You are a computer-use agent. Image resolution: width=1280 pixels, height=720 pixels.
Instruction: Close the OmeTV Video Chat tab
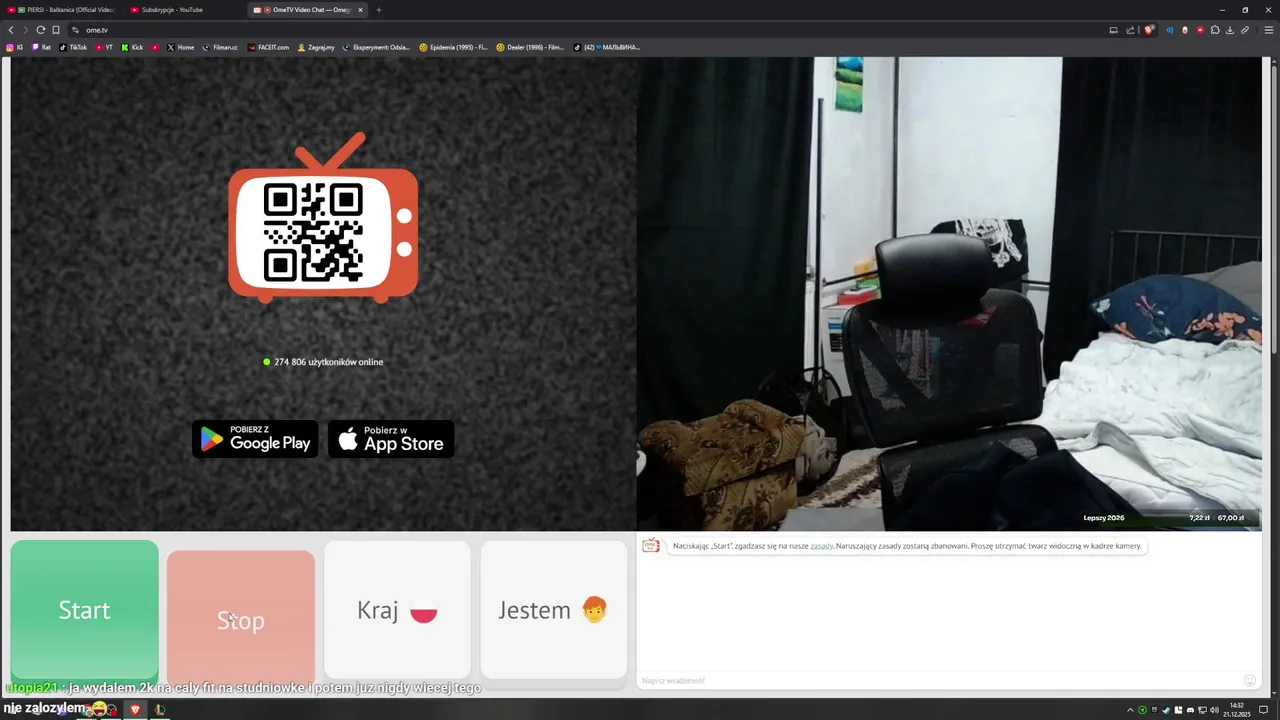(361, 10)
